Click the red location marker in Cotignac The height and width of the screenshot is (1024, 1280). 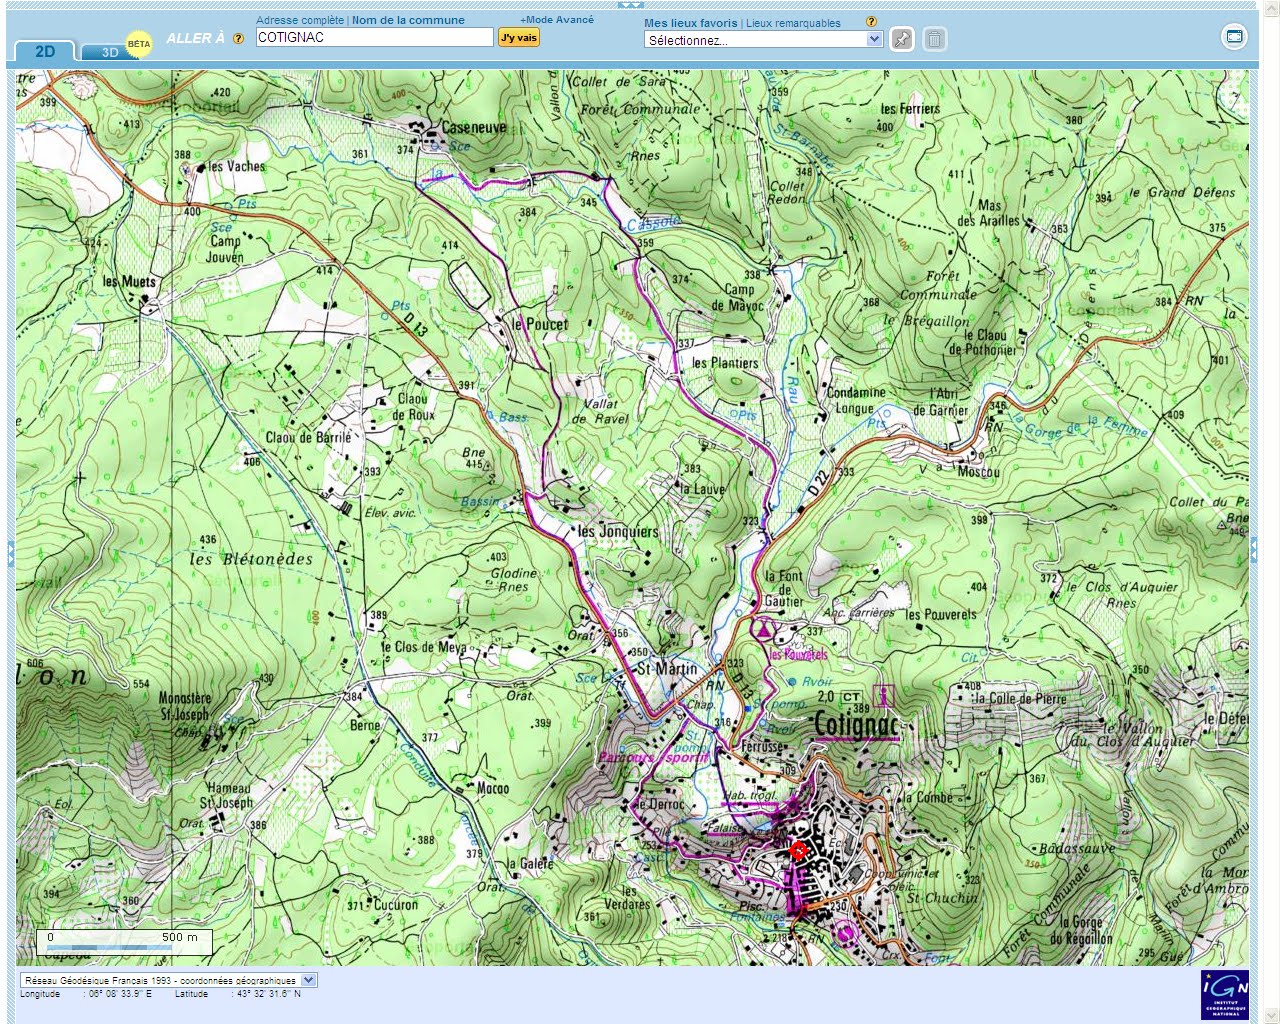797,850
